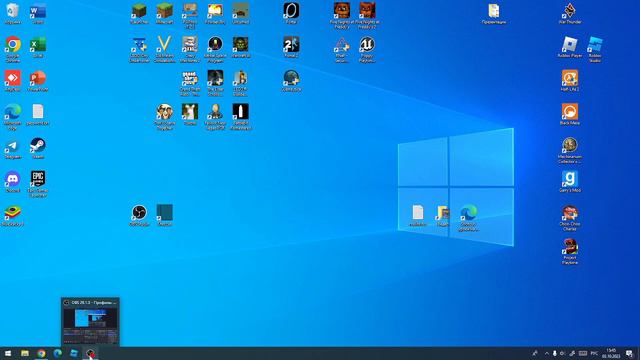Viewport: 640px width, 360px height.
Task: Select the Portal game shortcut
Action: 291,13
